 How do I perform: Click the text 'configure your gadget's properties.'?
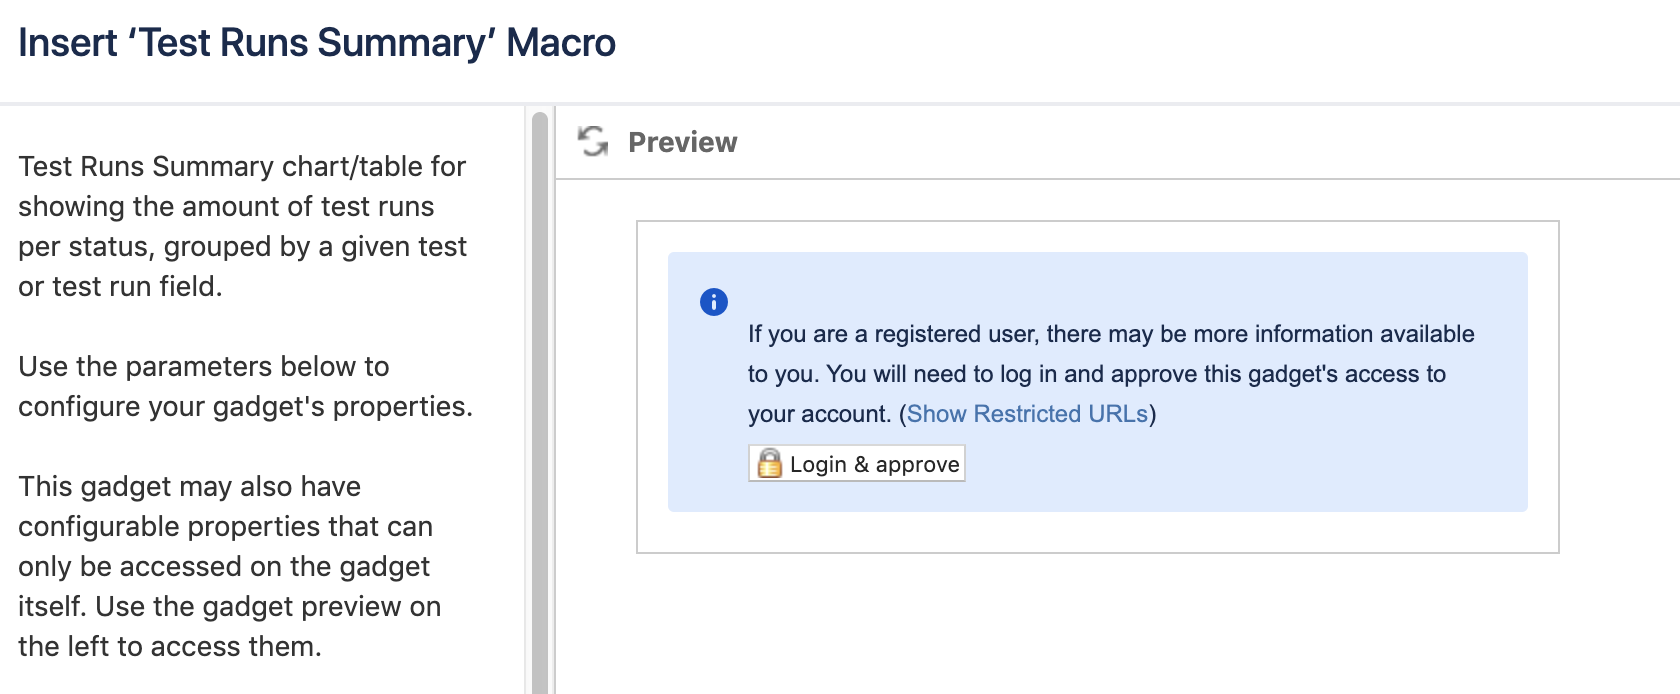tap(245, 407)
